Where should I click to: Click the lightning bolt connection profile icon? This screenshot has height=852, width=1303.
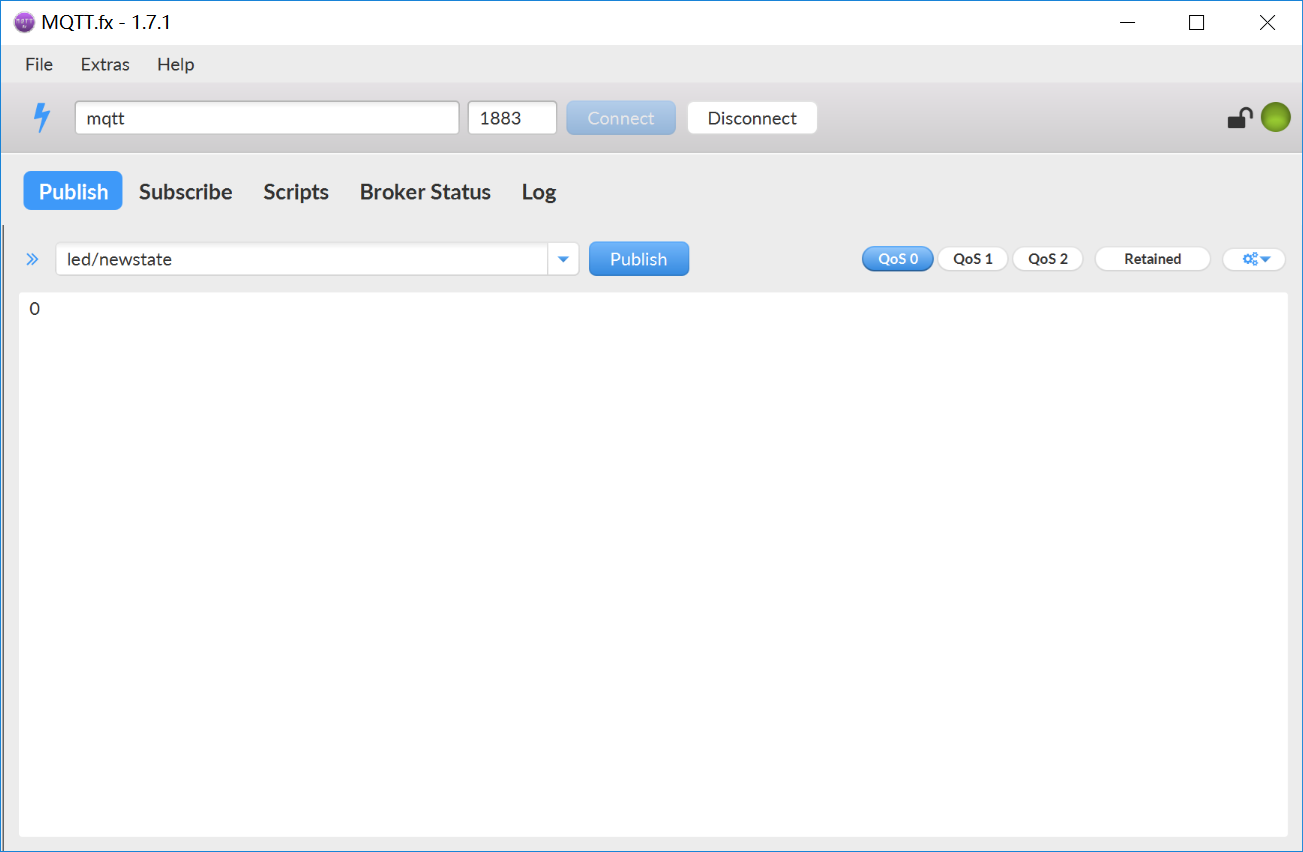pyautogui.click(x=42, y=118)
